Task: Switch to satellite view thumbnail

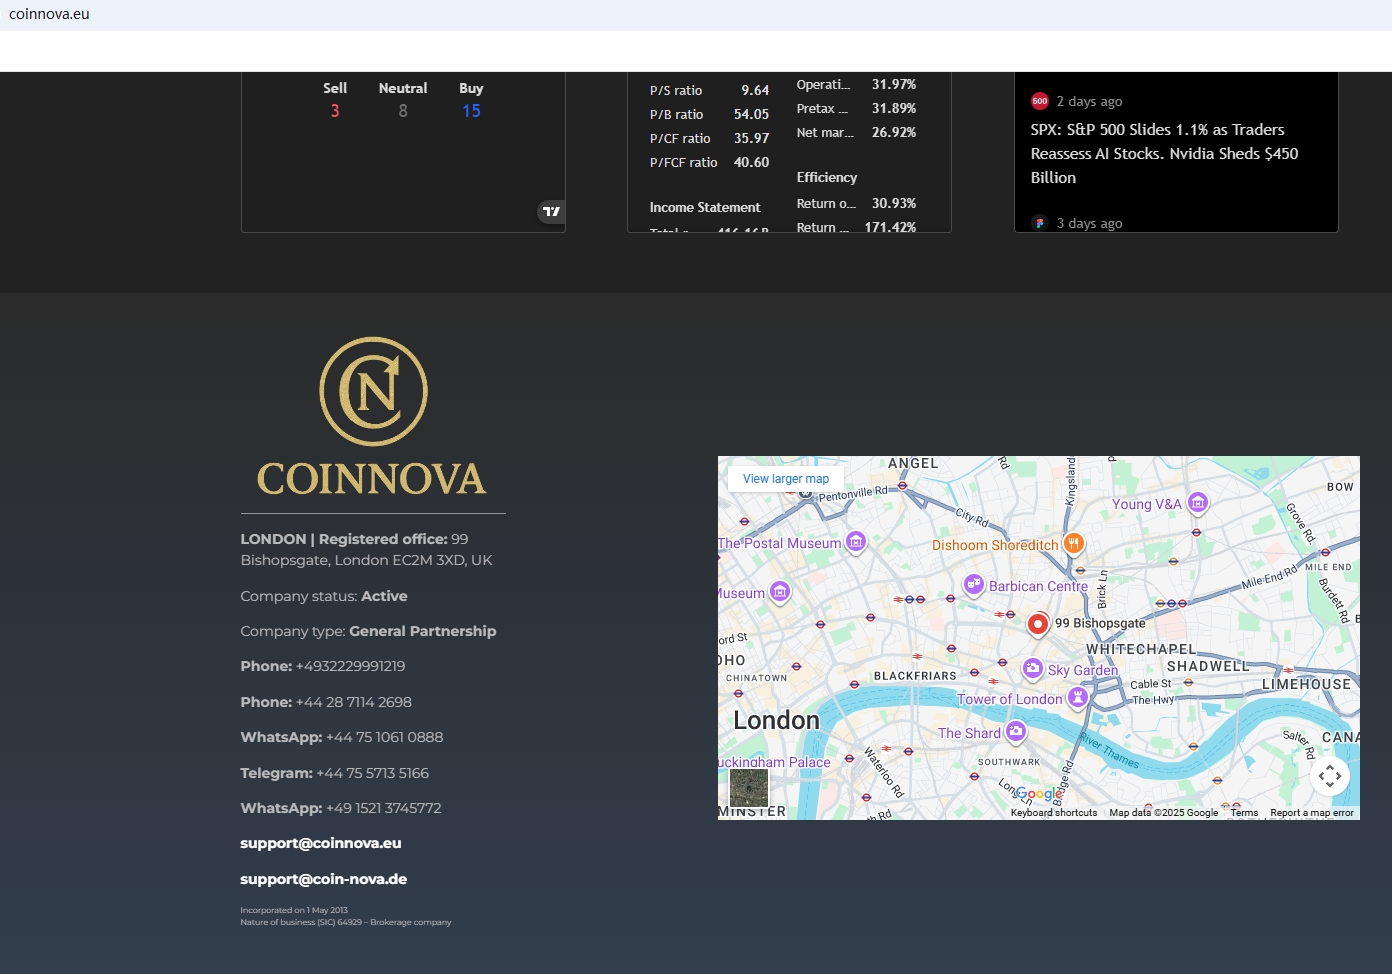Action: 748,787
